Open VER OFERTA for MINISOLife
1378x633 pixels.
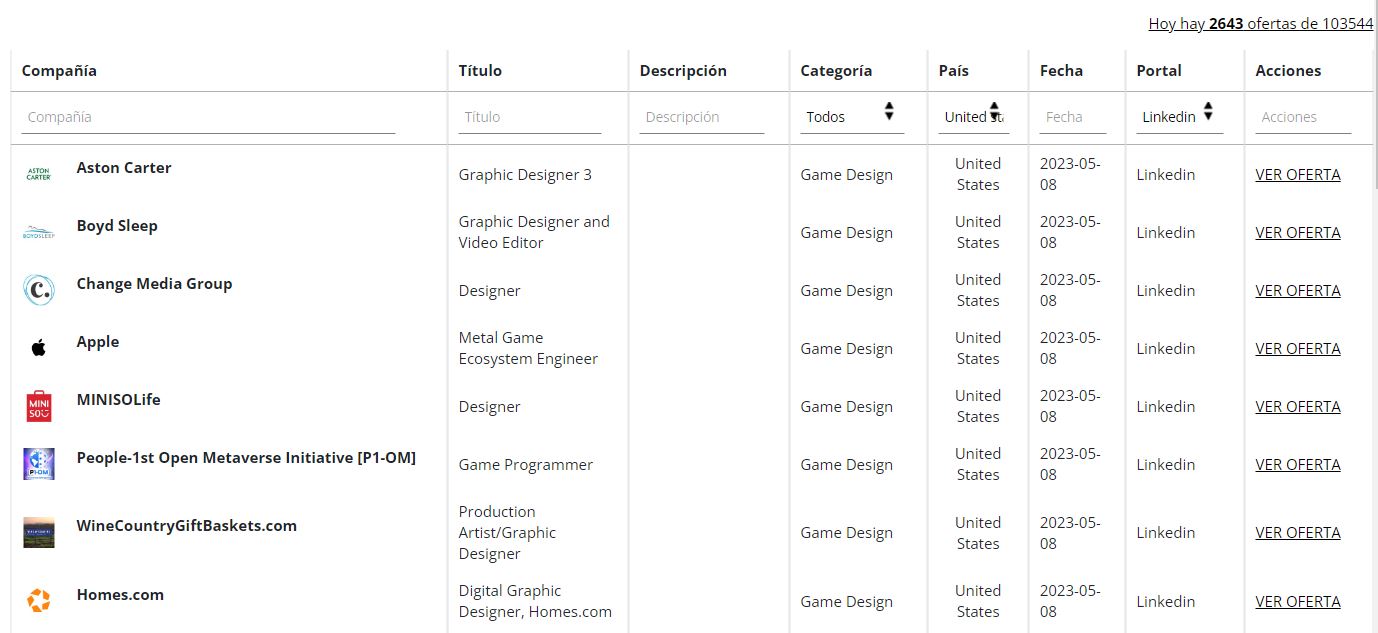(1298, 407)
